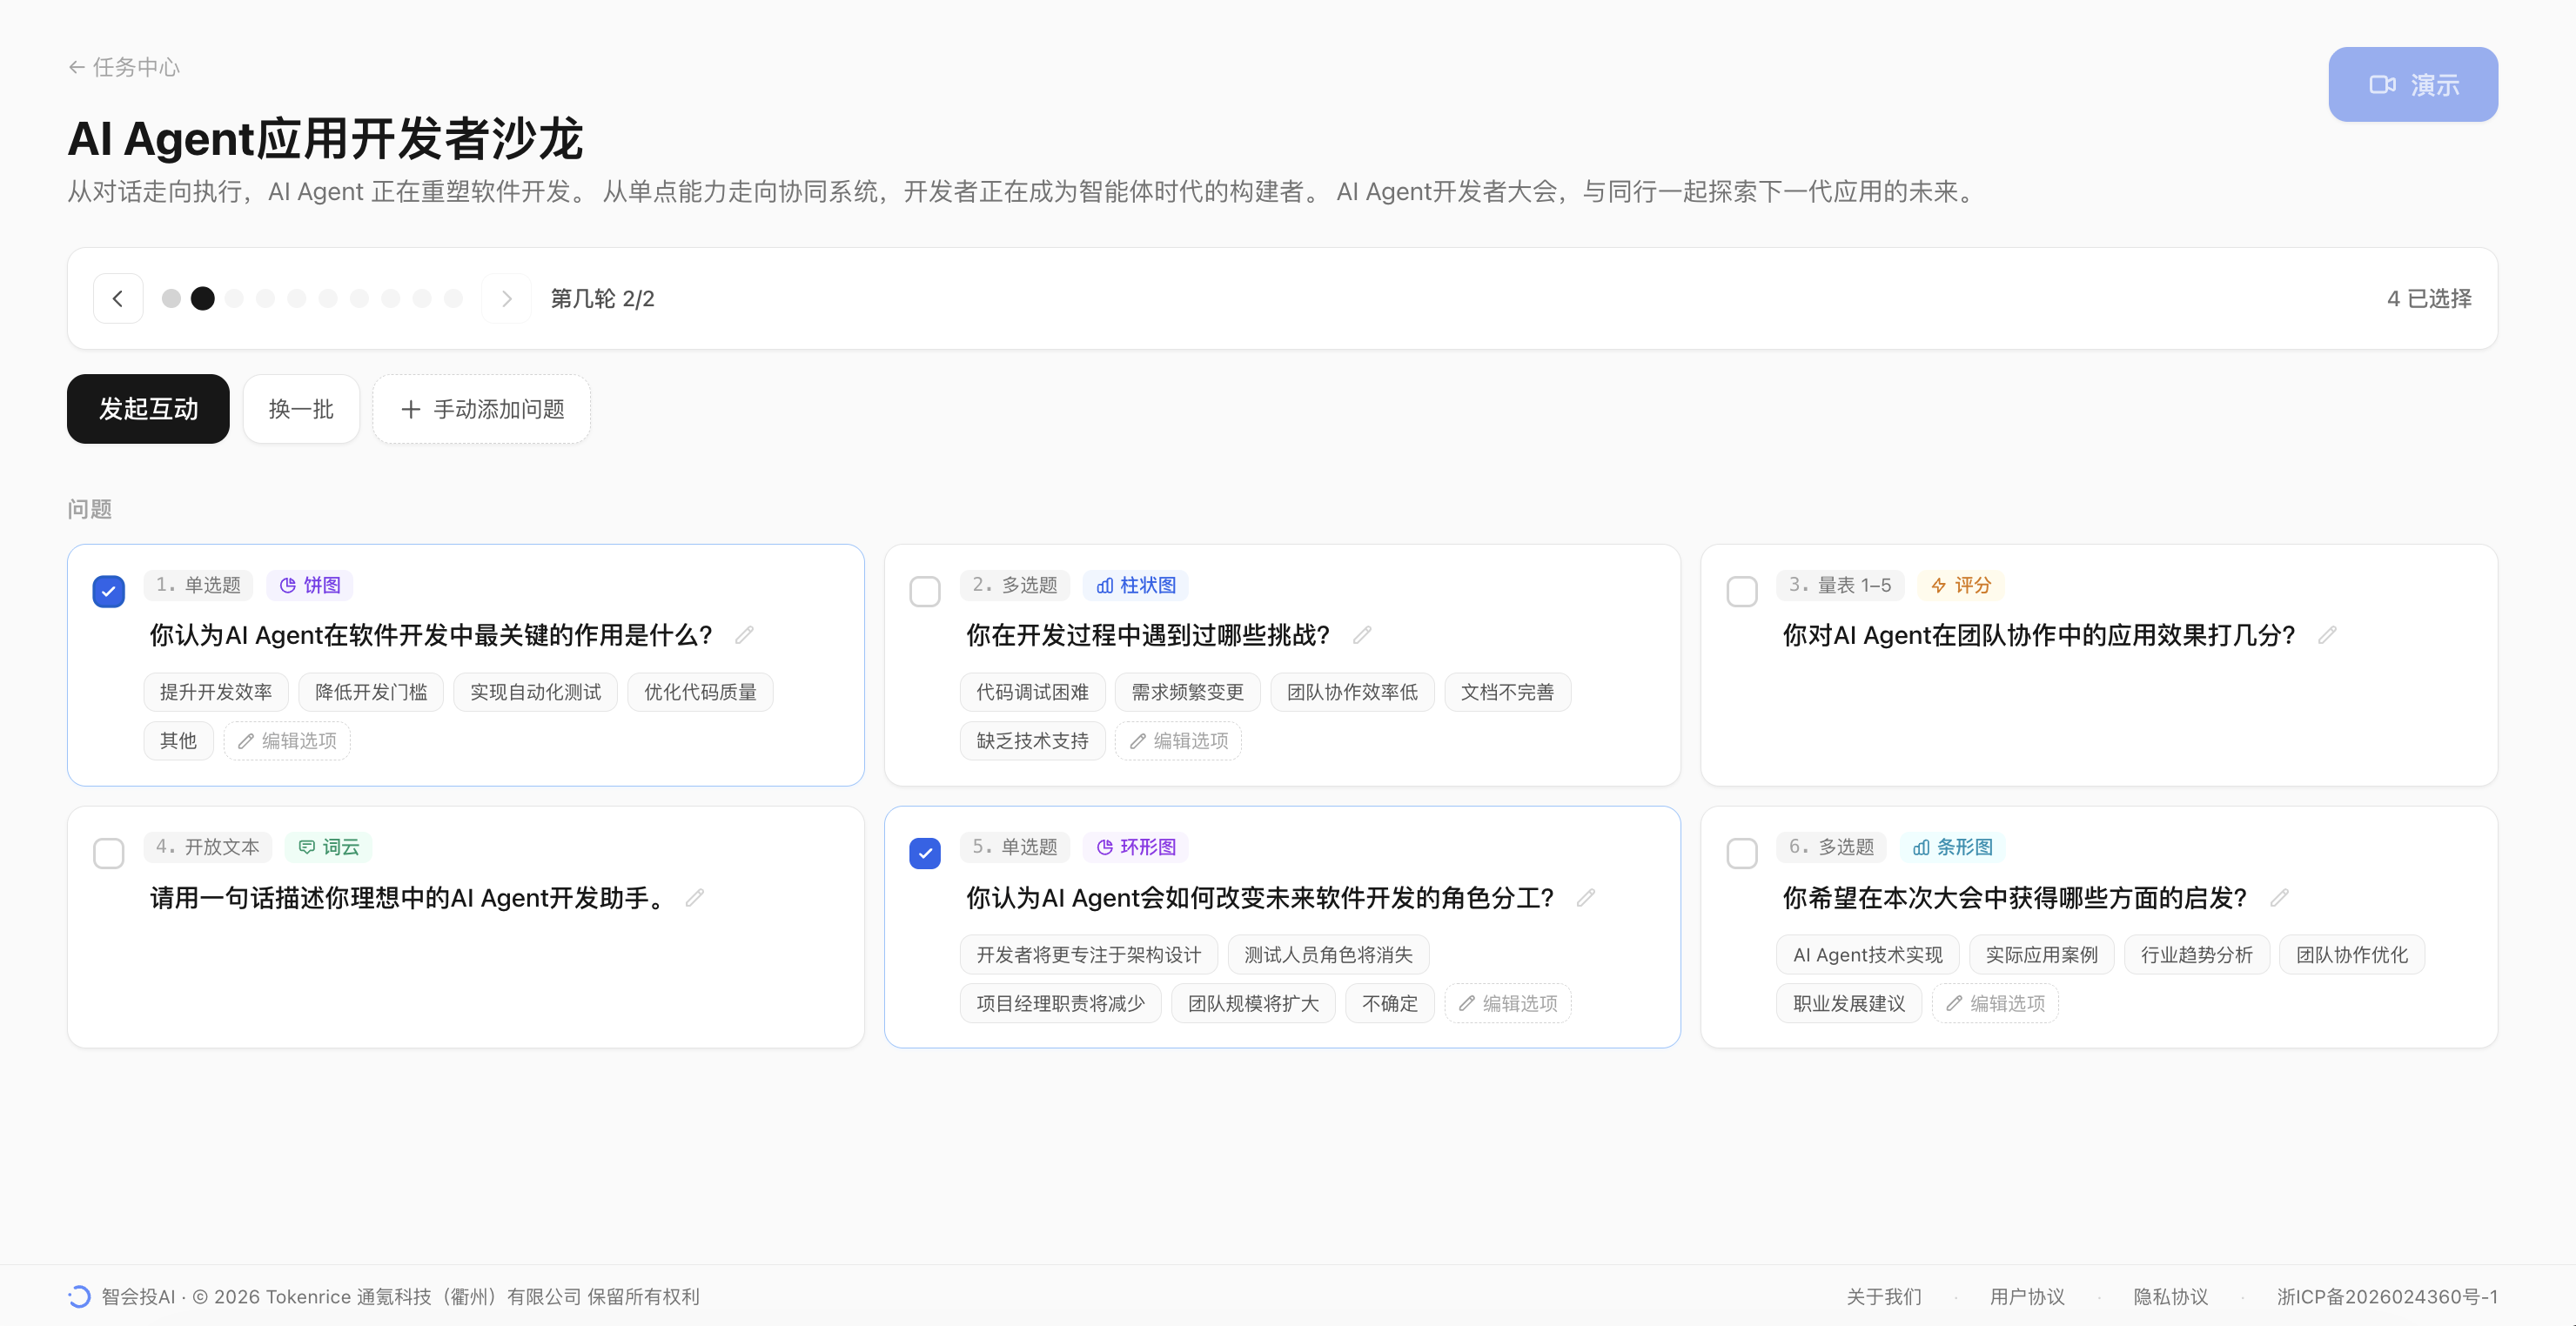Click the 量表 1–5 type label
The width and height of the screenshot is (2576, 1326).
(x=1841, y=585)
